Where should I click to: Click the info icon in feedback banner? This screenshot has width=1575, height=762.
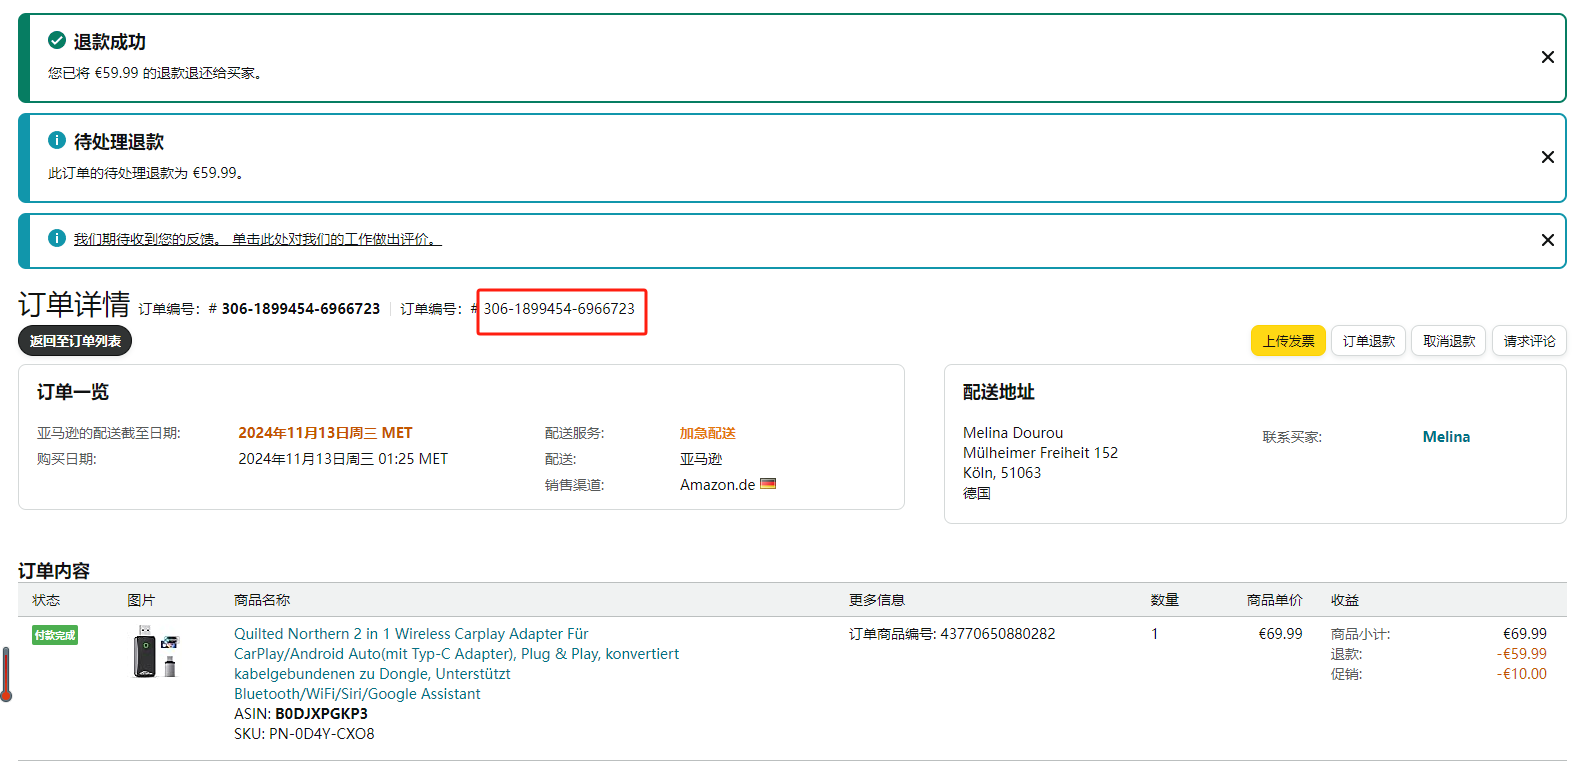(x=57, y=239)
